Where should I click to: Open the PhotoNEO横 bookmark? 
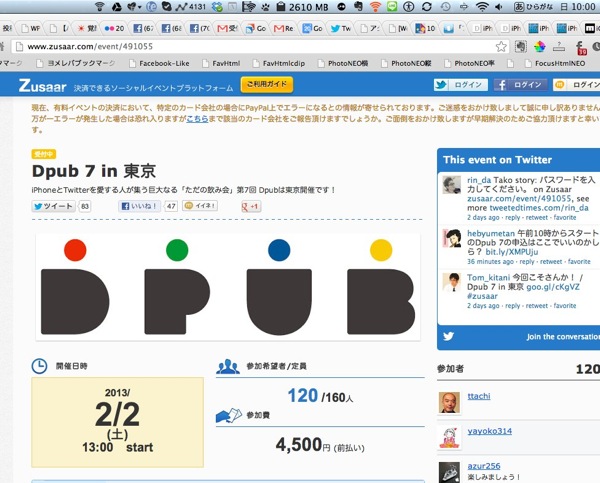click(343, 64)
